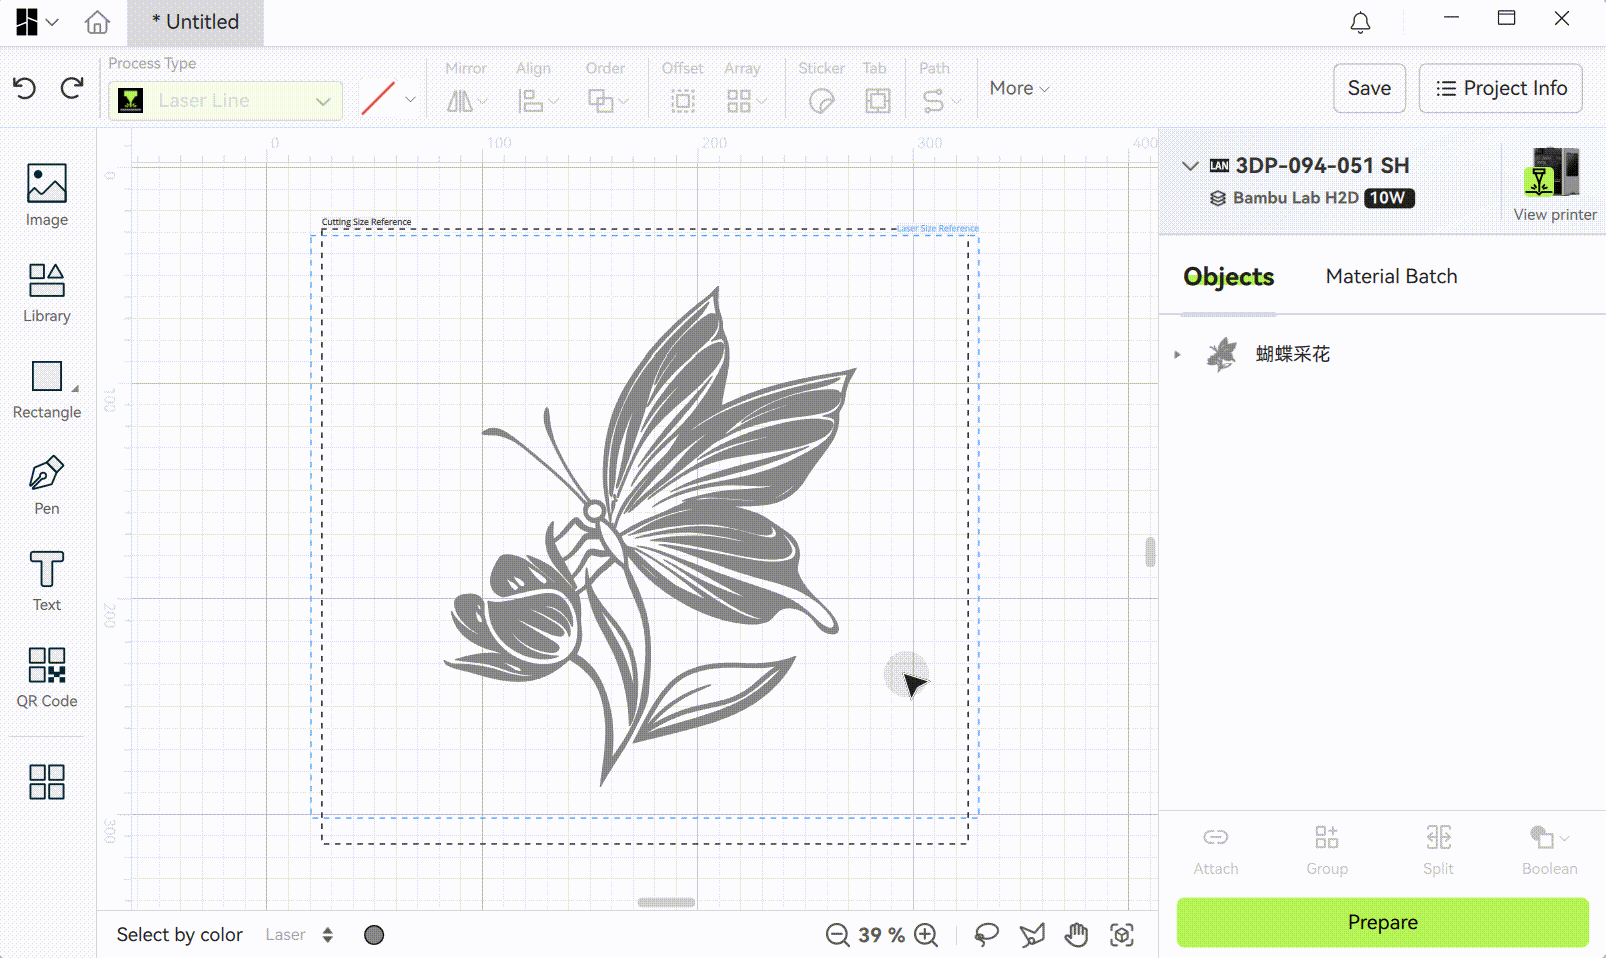Viewport: 1606px width, 958px height.
Task: Go to the home icon
Action: coord(97,22)
